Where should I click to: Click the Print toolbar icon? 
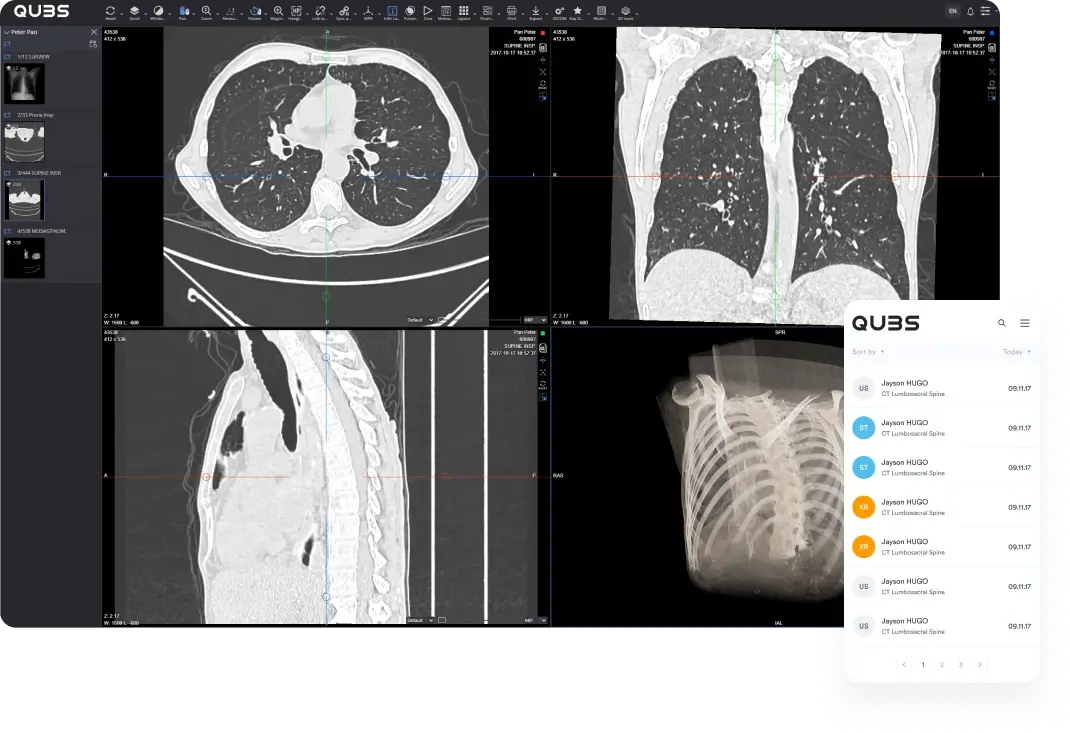(511, 10)
